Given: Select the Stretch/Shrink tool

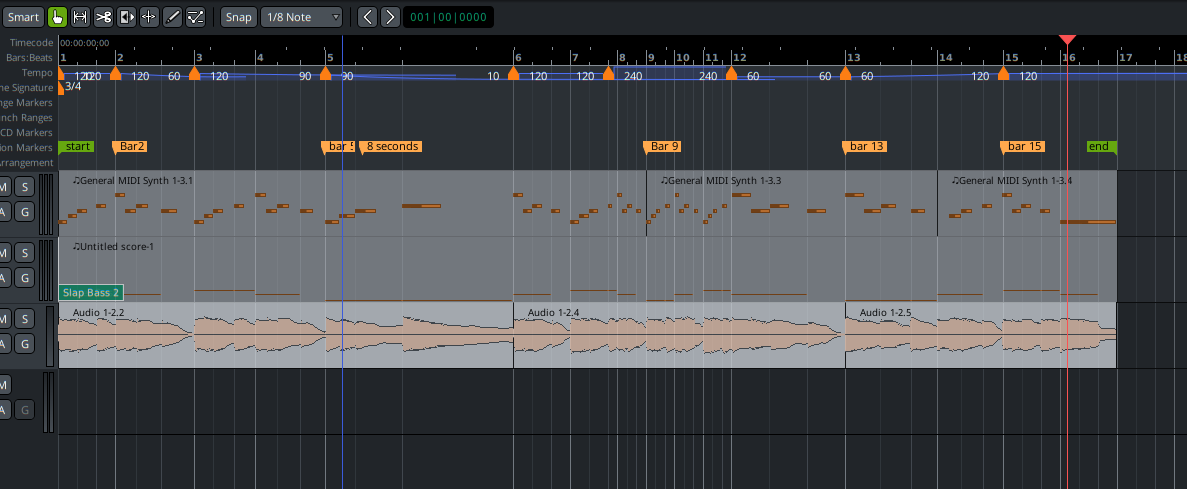Looking at the screenshot, I should pos(149,17).
